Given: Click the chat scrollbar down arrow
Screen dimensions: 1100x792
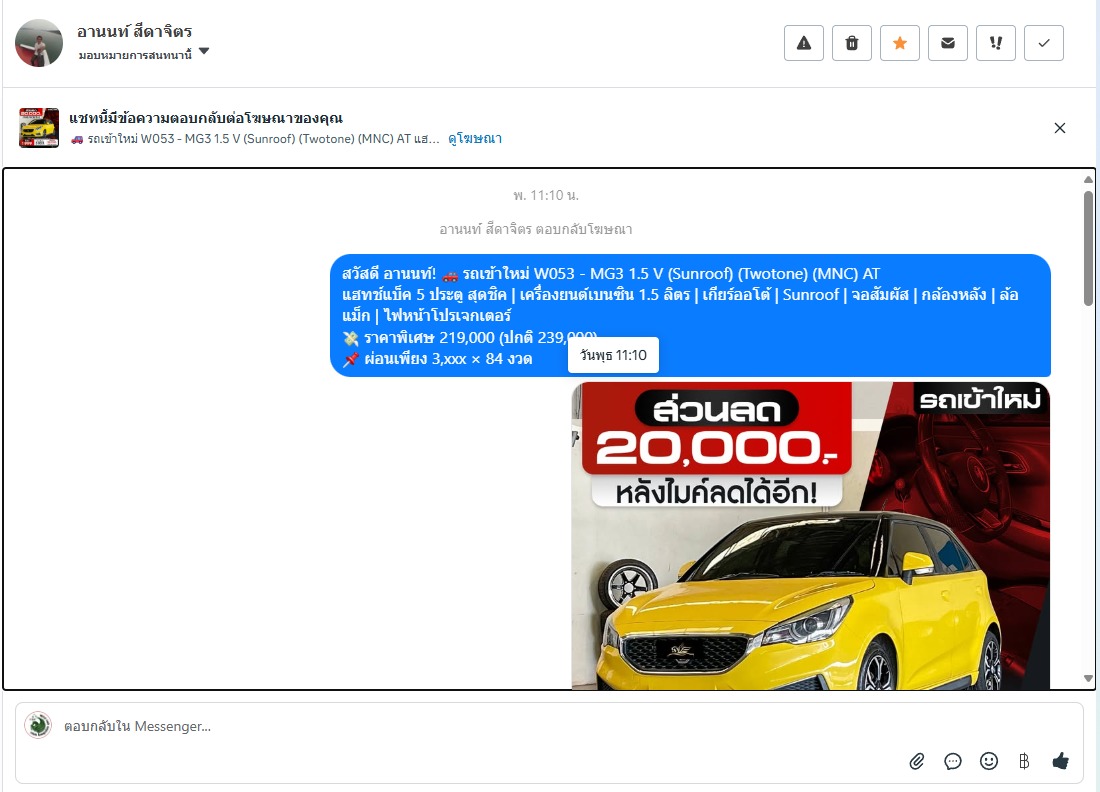Looking at the screenshot, I should pyautogui.click(x=1088, y=678).
